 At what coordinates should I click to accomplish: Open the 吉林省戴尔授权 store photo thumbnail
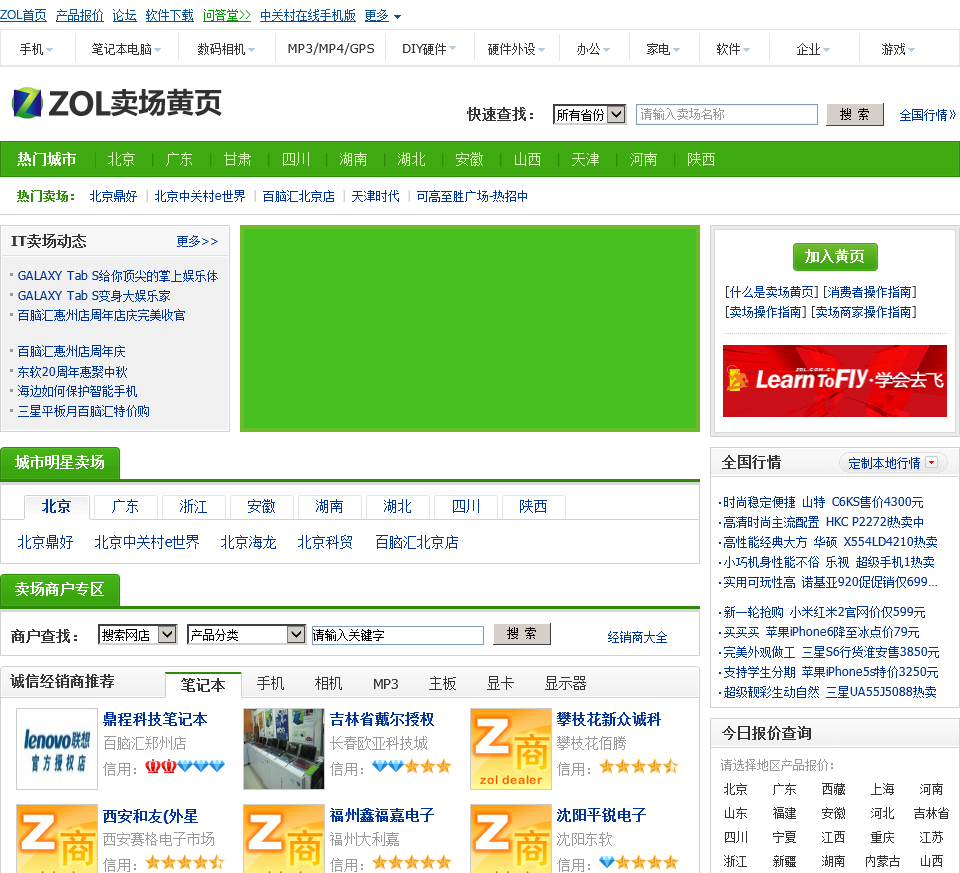point(283,749)
